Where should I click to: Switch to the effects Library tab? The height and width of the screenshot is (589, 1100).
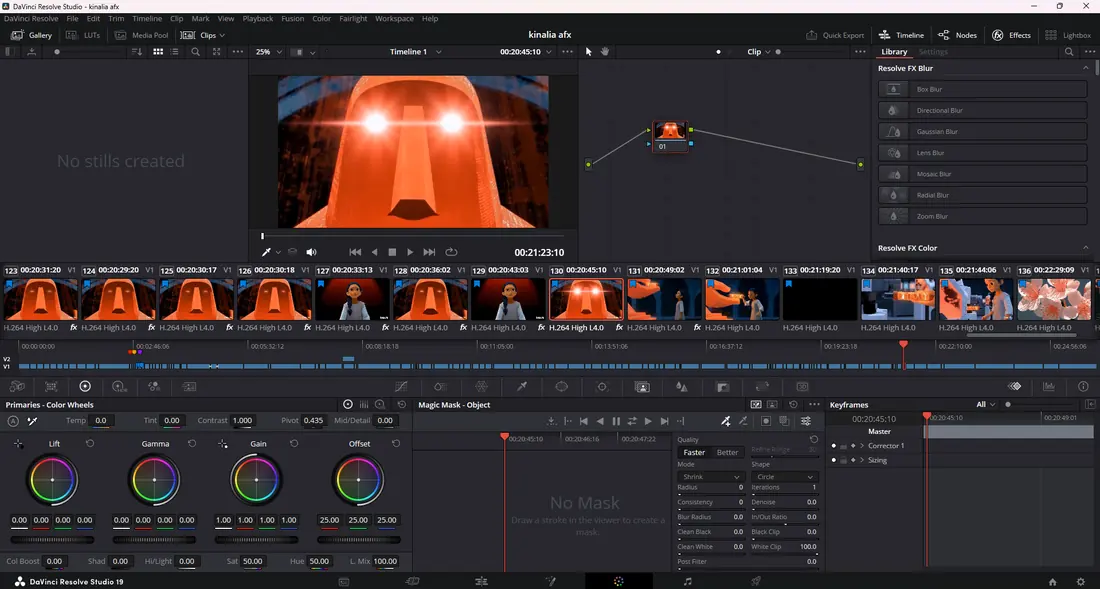pos(894,52)
